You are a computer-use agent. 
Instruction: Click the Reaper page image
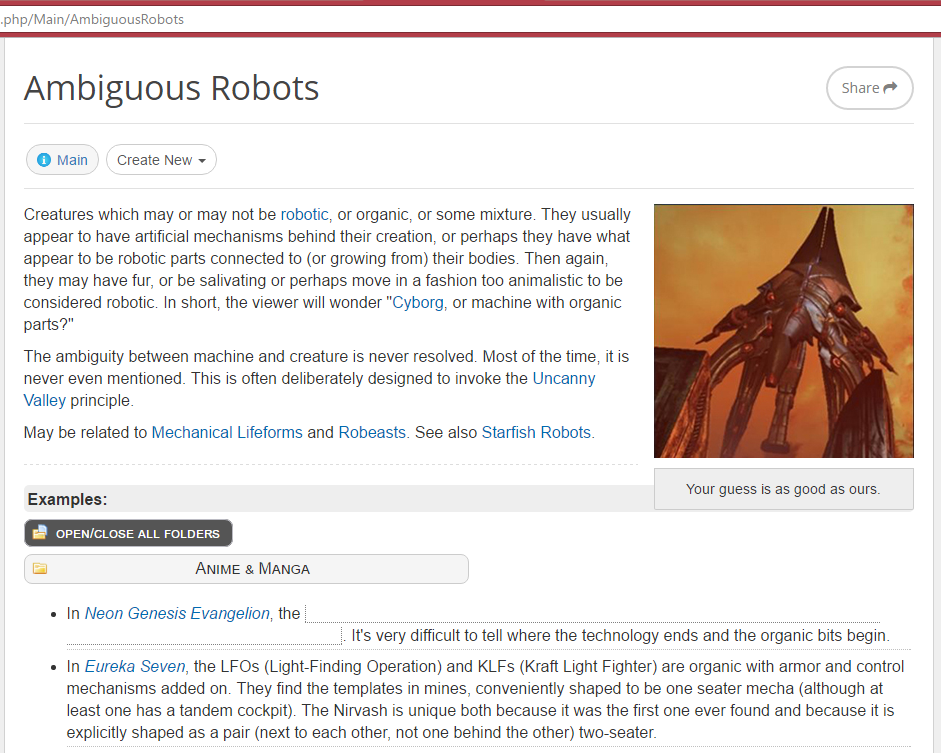[784, 331]
